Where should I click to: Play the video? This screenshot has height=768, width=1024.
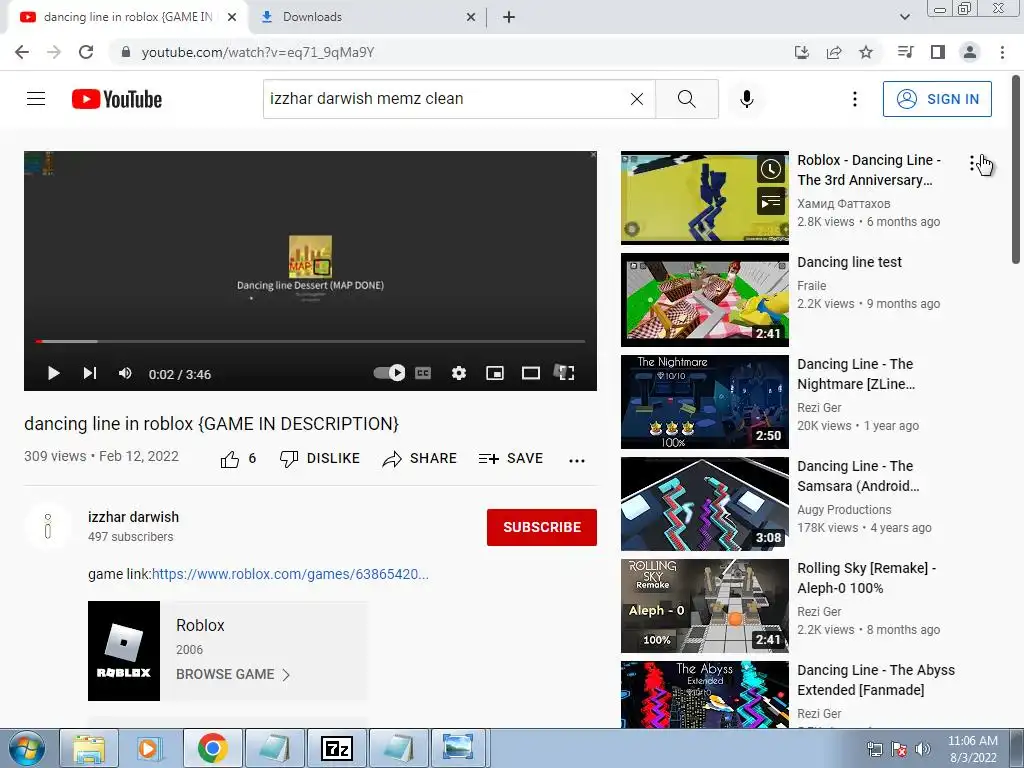tap(54, 373)
